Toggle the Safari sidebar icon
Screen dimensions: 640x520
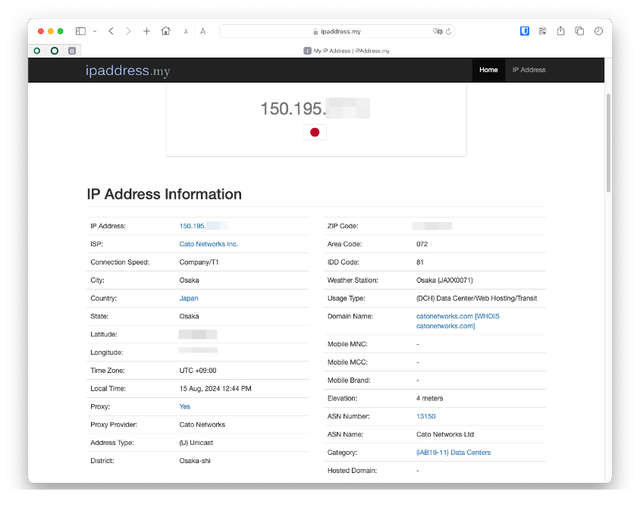(x=81, y=31)
